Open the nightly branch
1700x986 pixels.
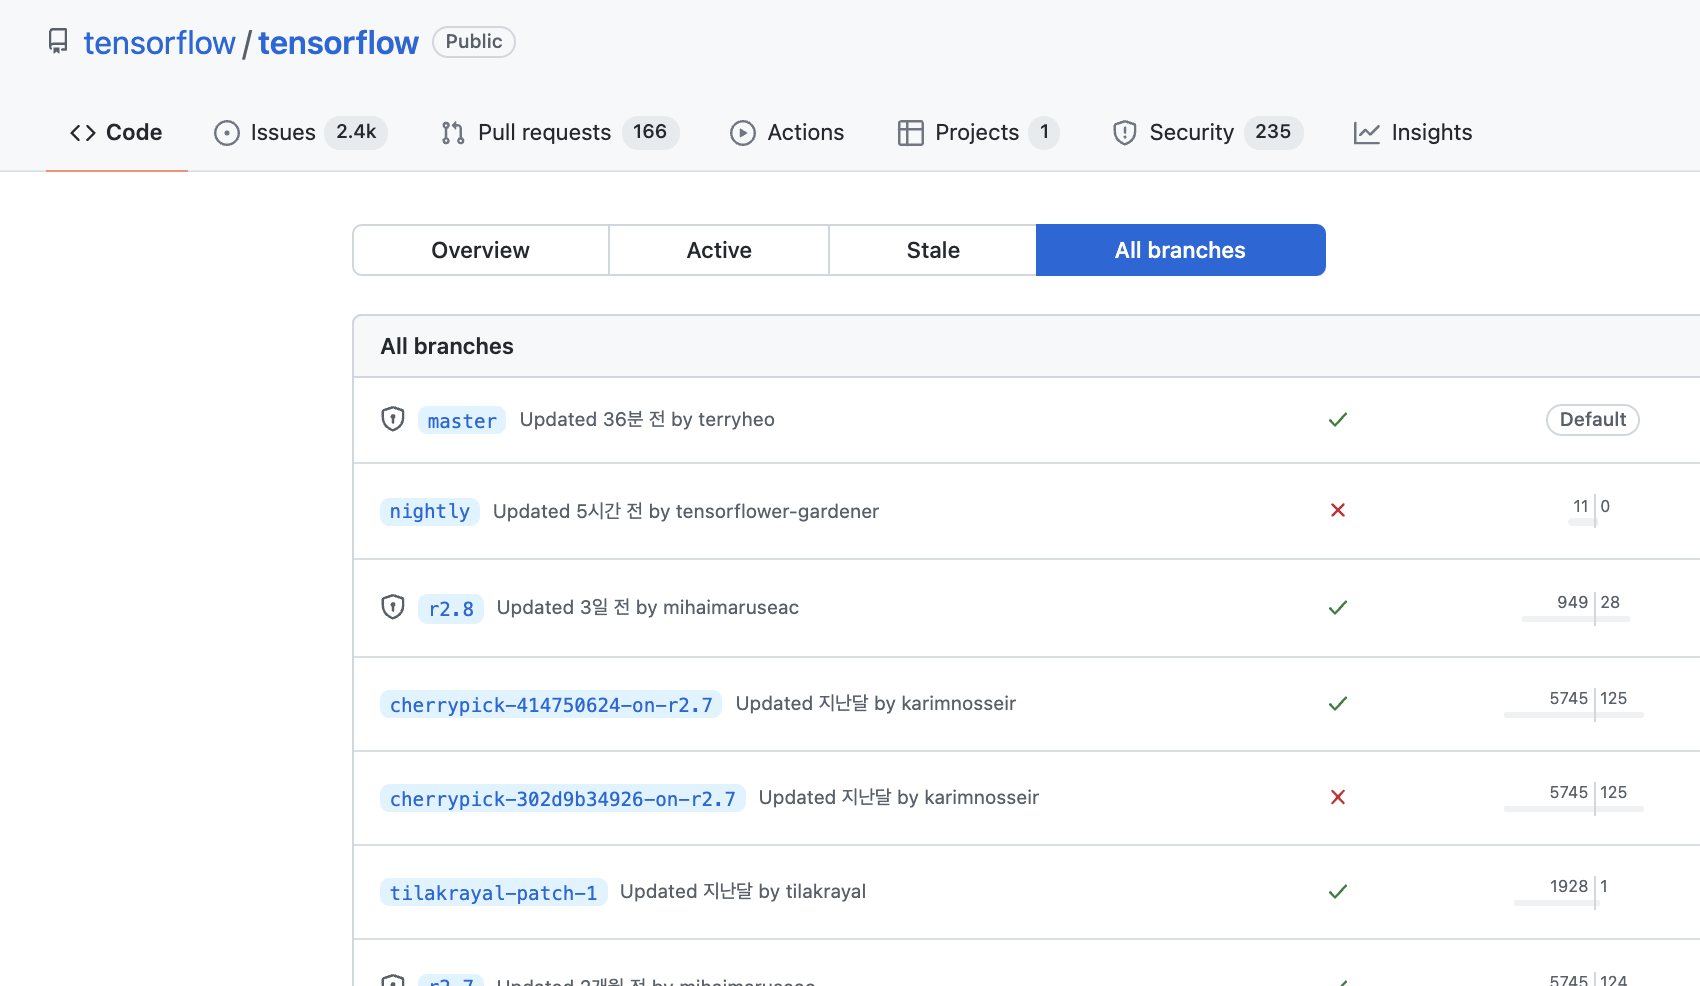point(430,511)
